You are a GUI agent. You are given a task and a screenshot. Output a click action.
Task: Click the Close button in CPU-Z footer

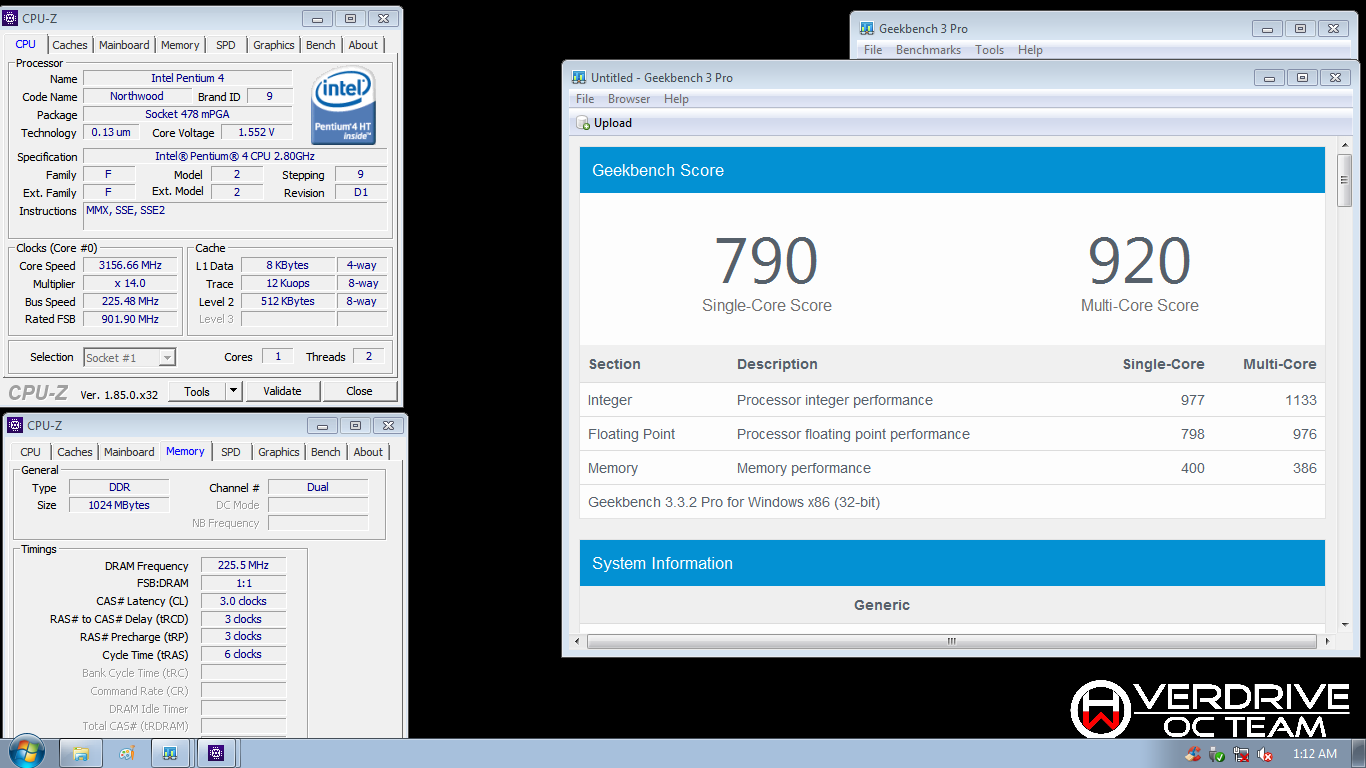[x=359, y=391]
